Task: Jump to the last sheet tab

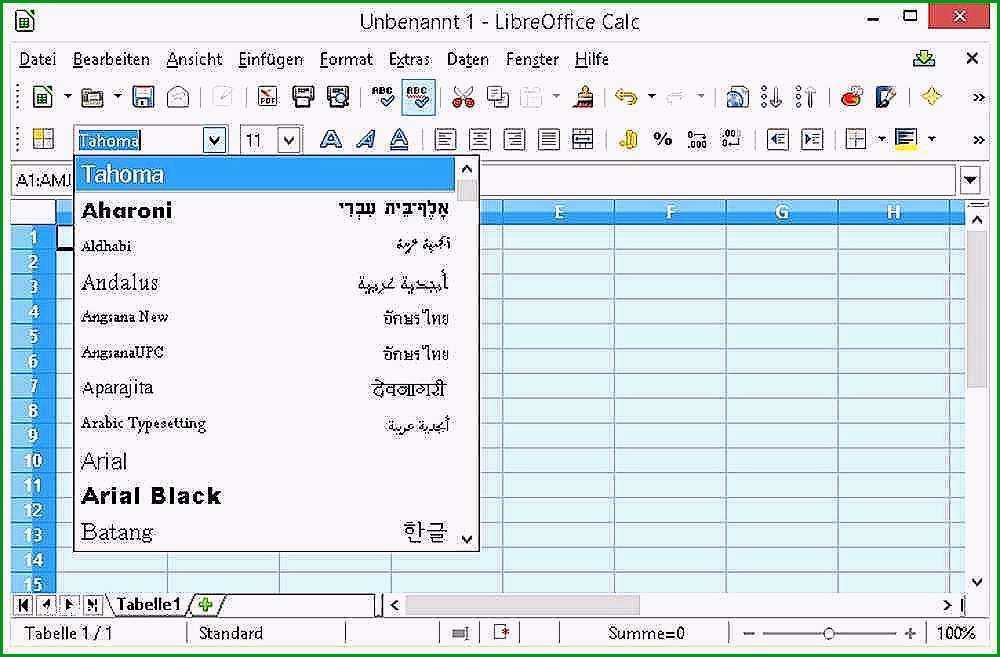Action: [93, 605]
